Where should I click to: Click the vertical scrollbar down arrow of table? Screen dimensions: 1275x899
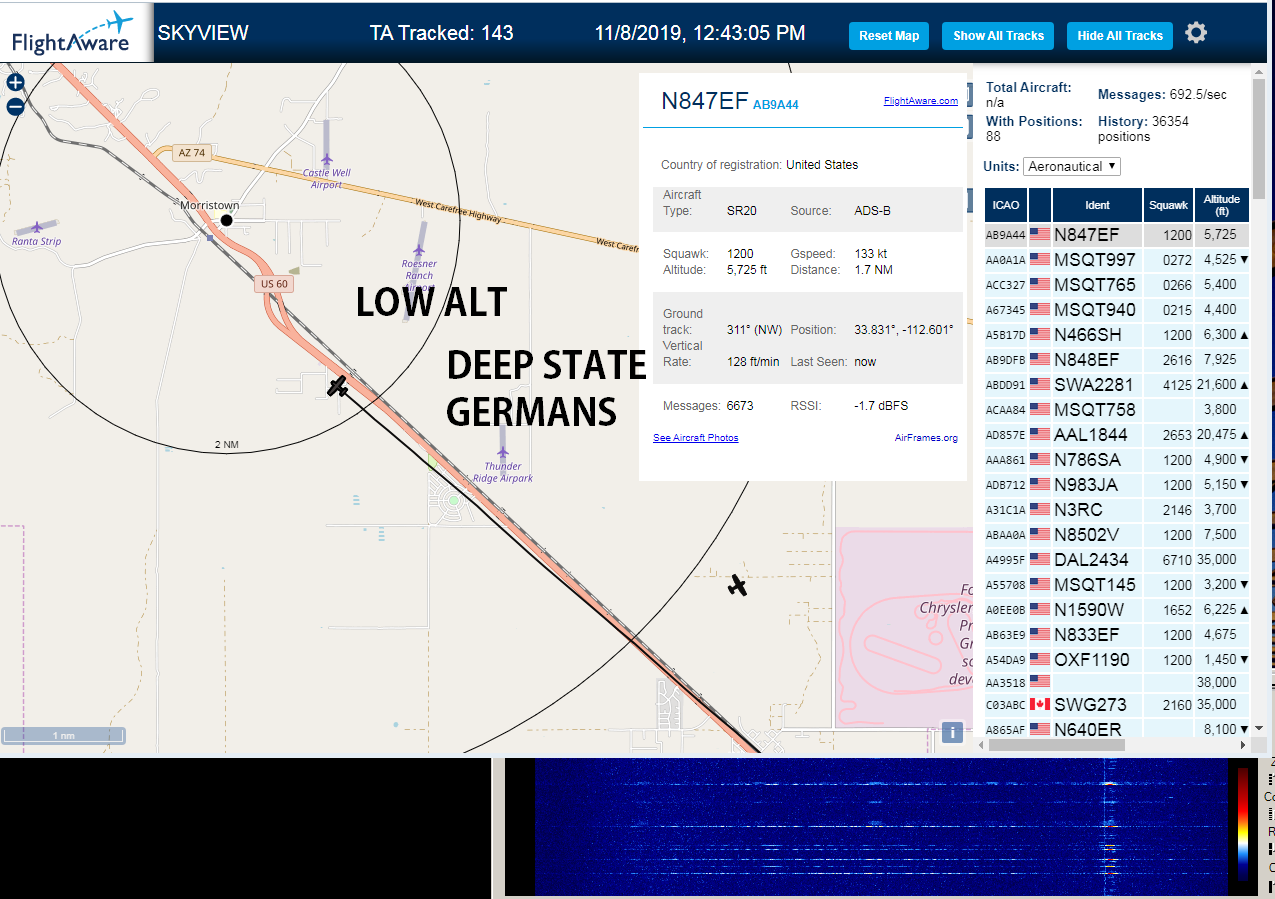(1259, 729)
